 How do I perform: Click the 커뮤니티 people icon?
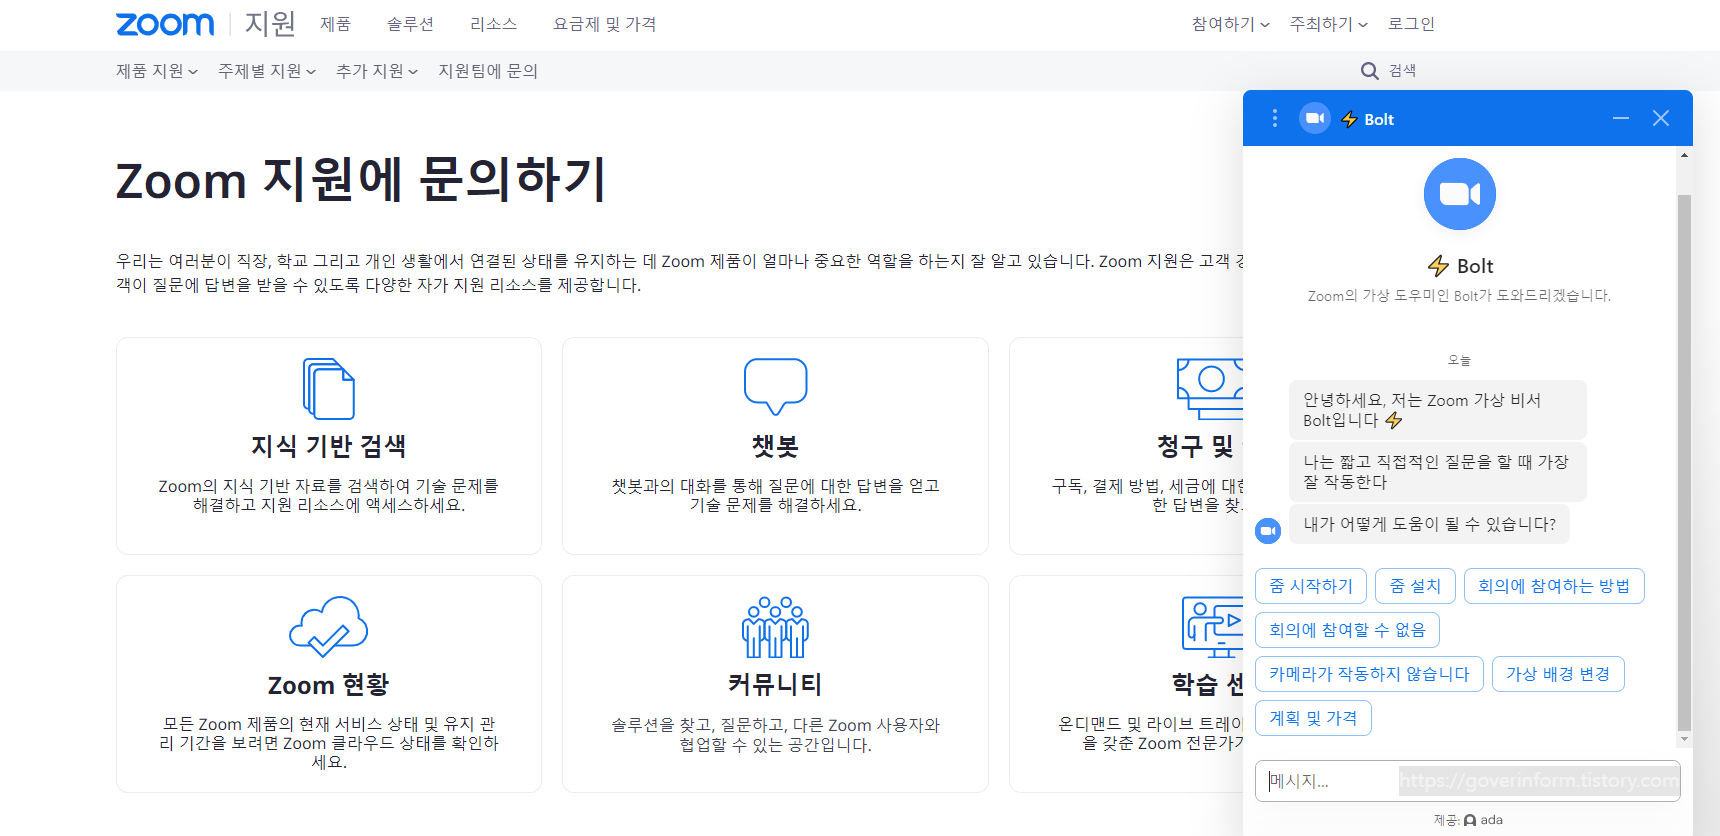[775, 627]
